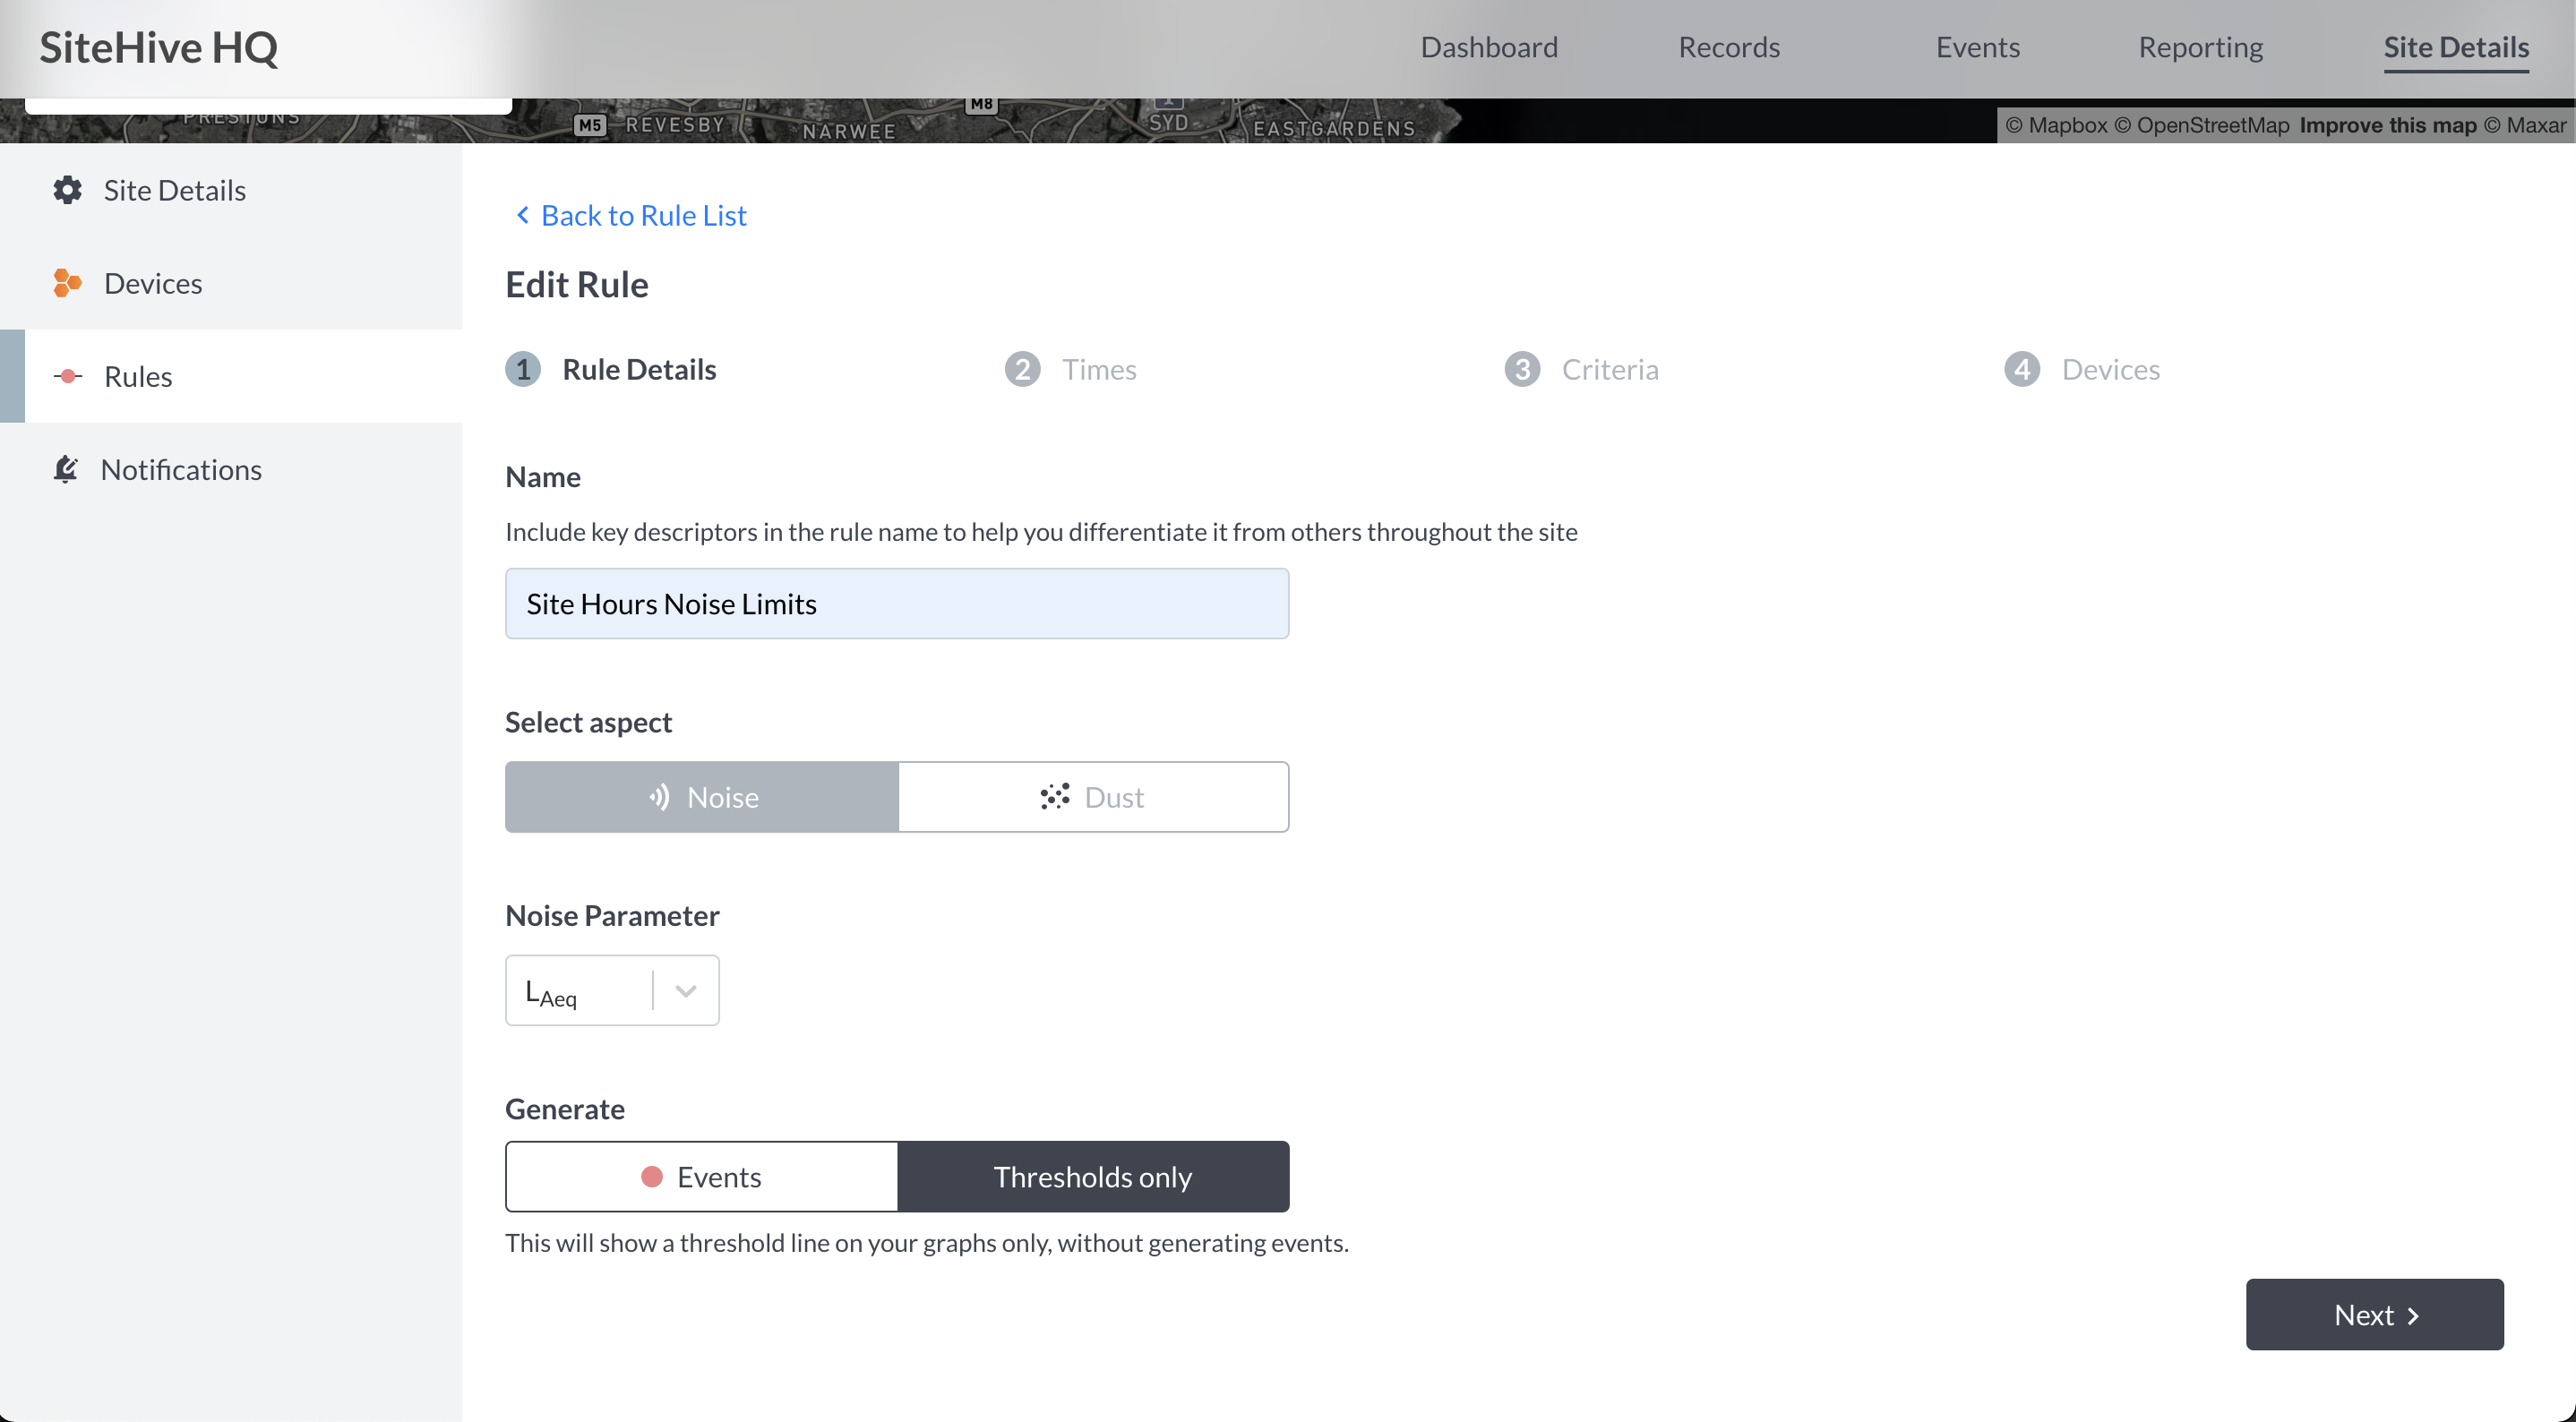Viewport: 2576px width, 1422px height.
Task: Click the Next button
Action: (2374, 1314)
